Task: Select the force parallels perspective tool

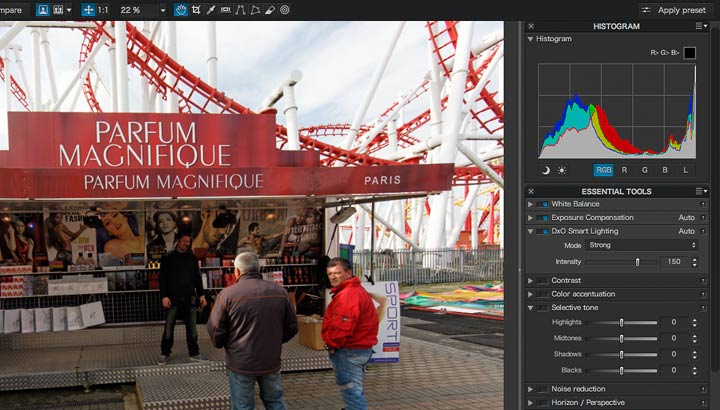Action: pos(240,10)
